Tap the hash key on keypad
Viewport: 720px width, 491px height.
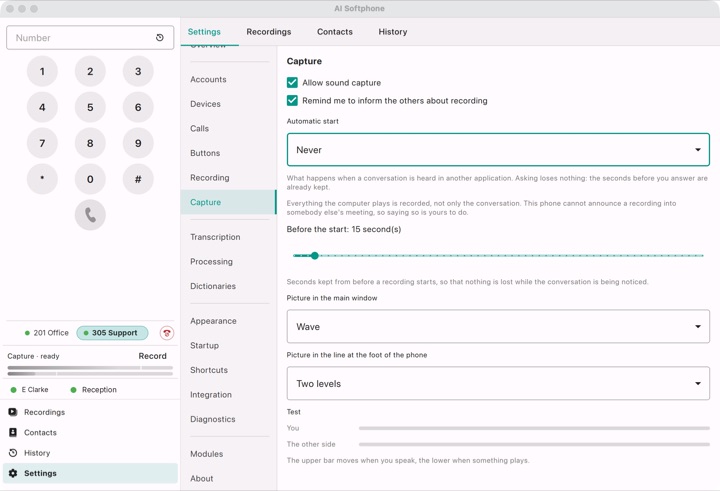click(x=138, y=179)
